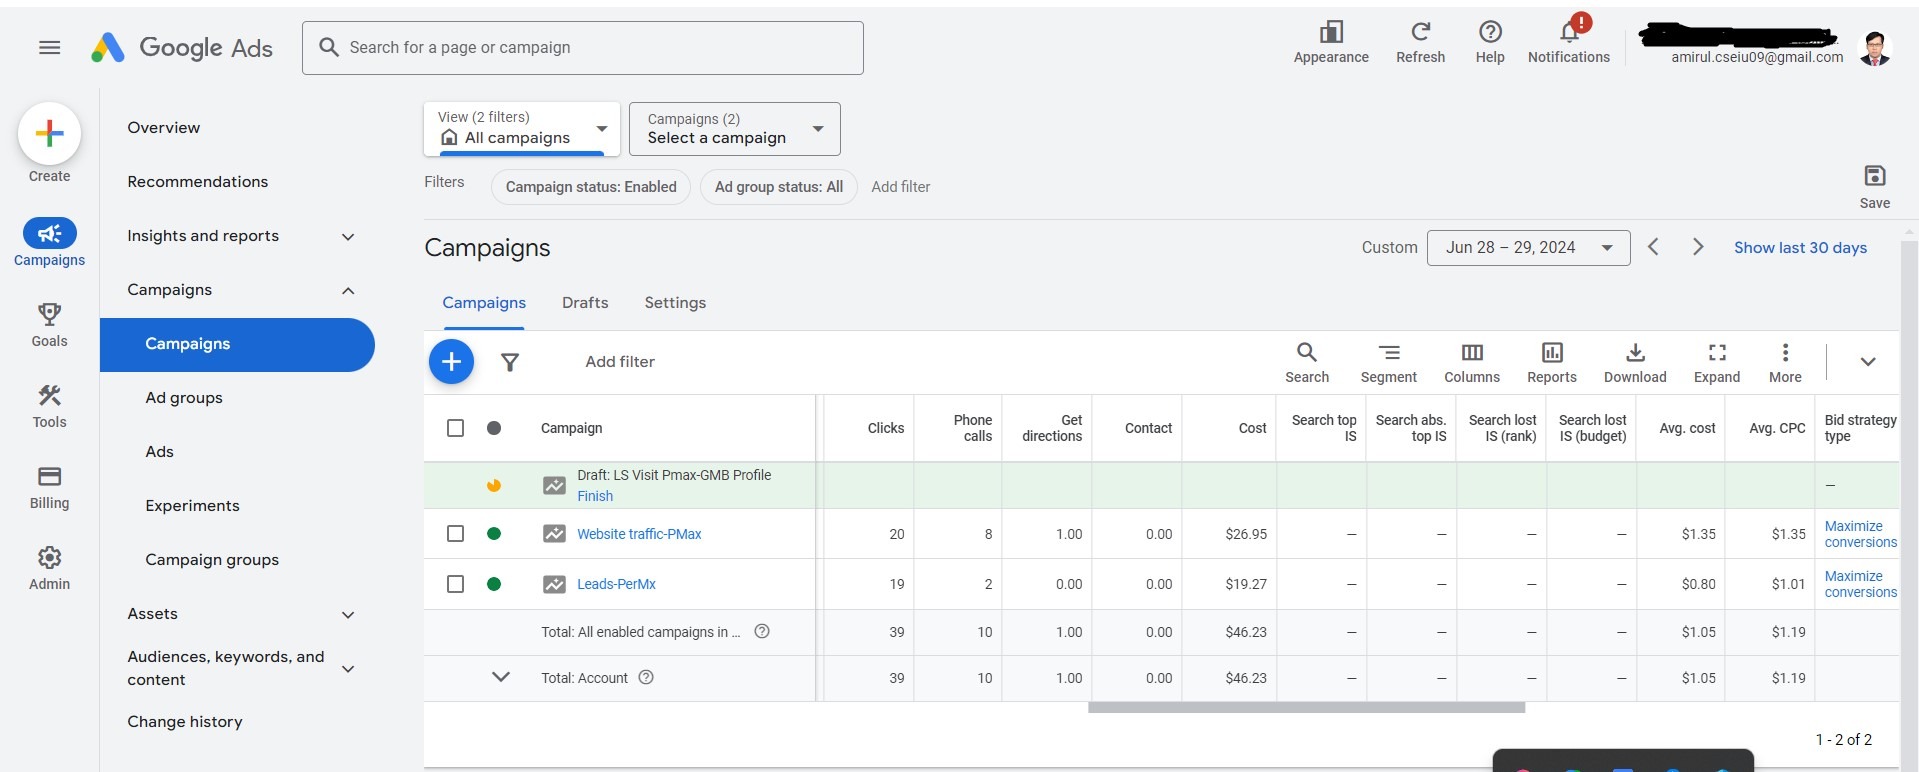The width and height of the screenshot is (1919, 772).
Task: Select the Campaigns tab
Action: [484, 303]
